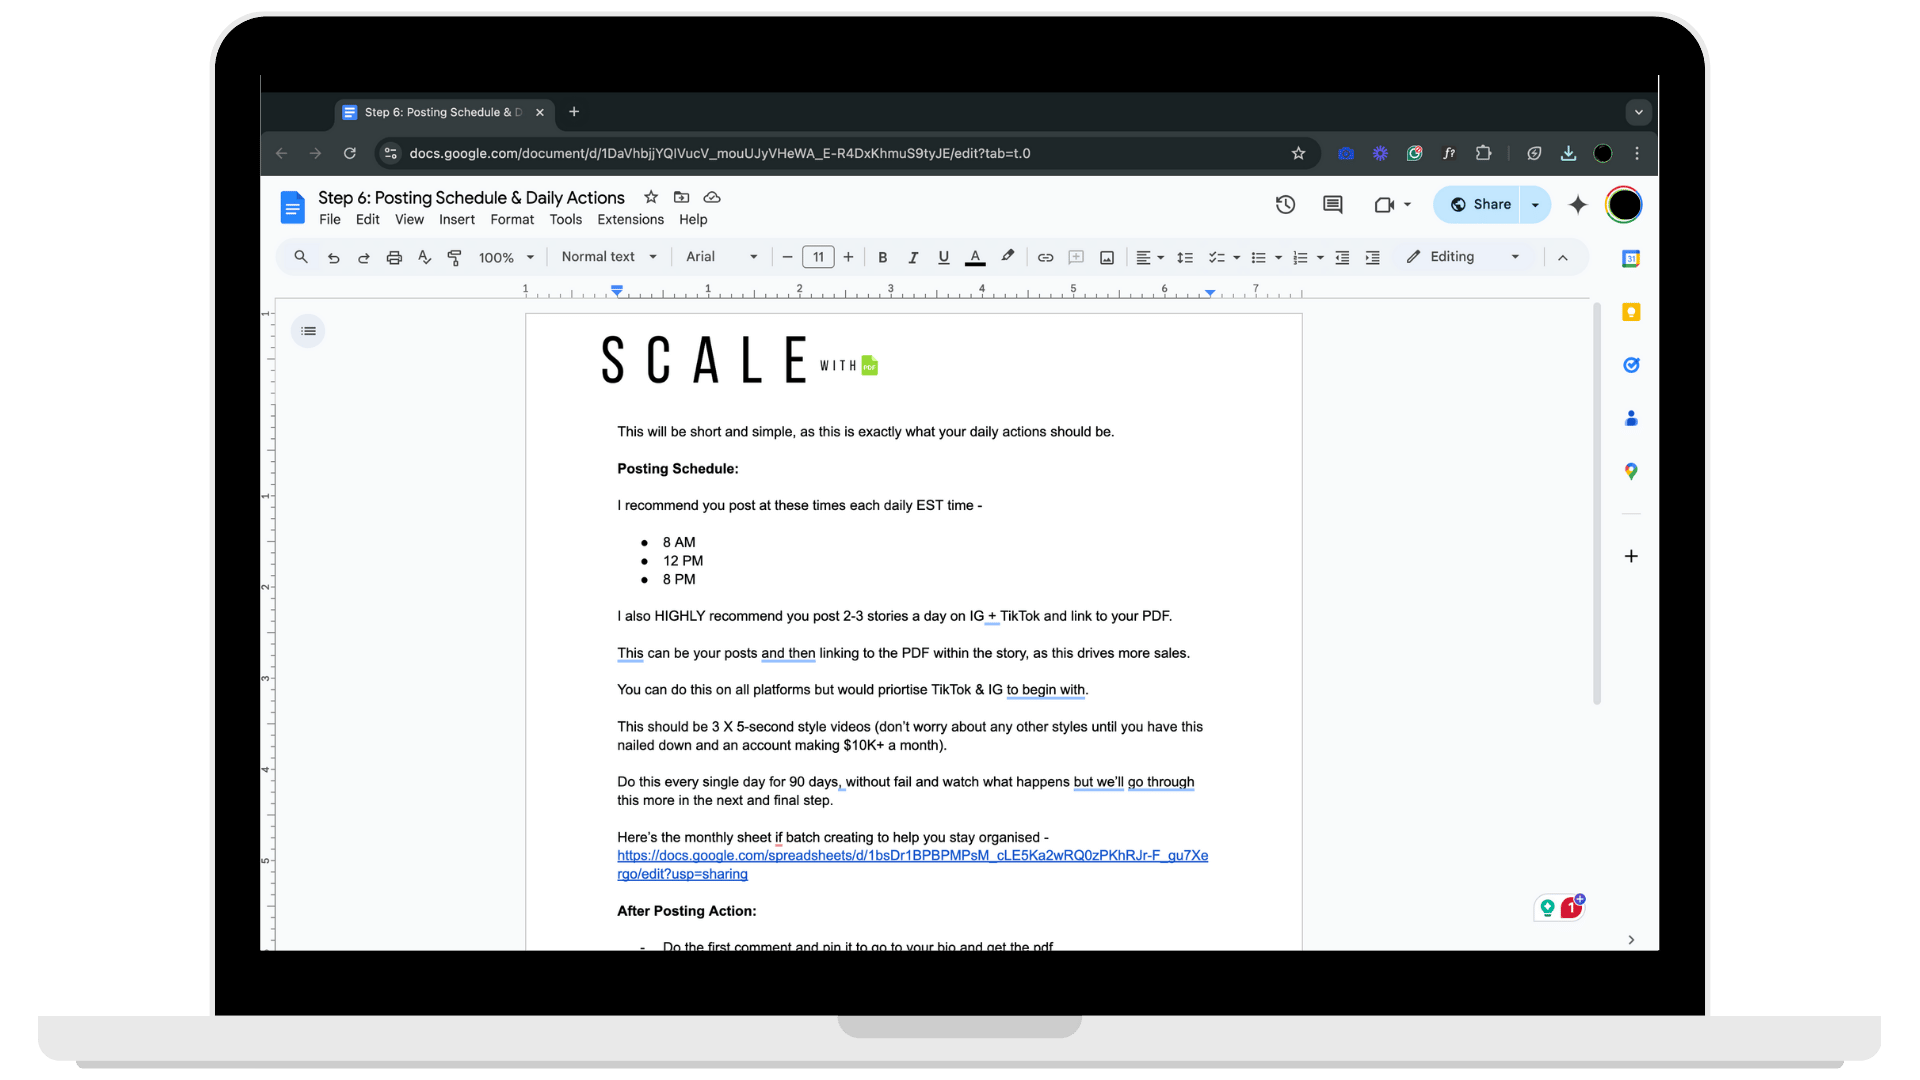Viewport: 1920px width, 1080px height.
Task: Open version history clock icon
Action: point(1285,205)
